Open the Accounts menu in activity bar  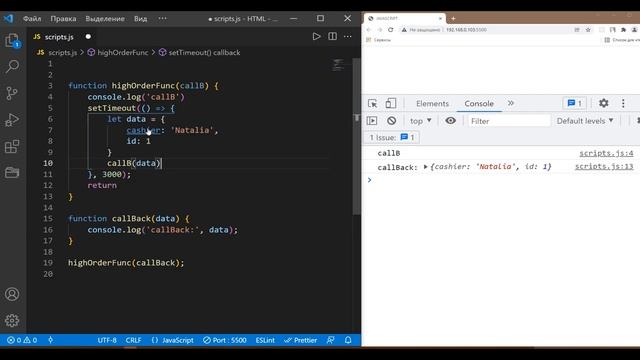point(12,294)
